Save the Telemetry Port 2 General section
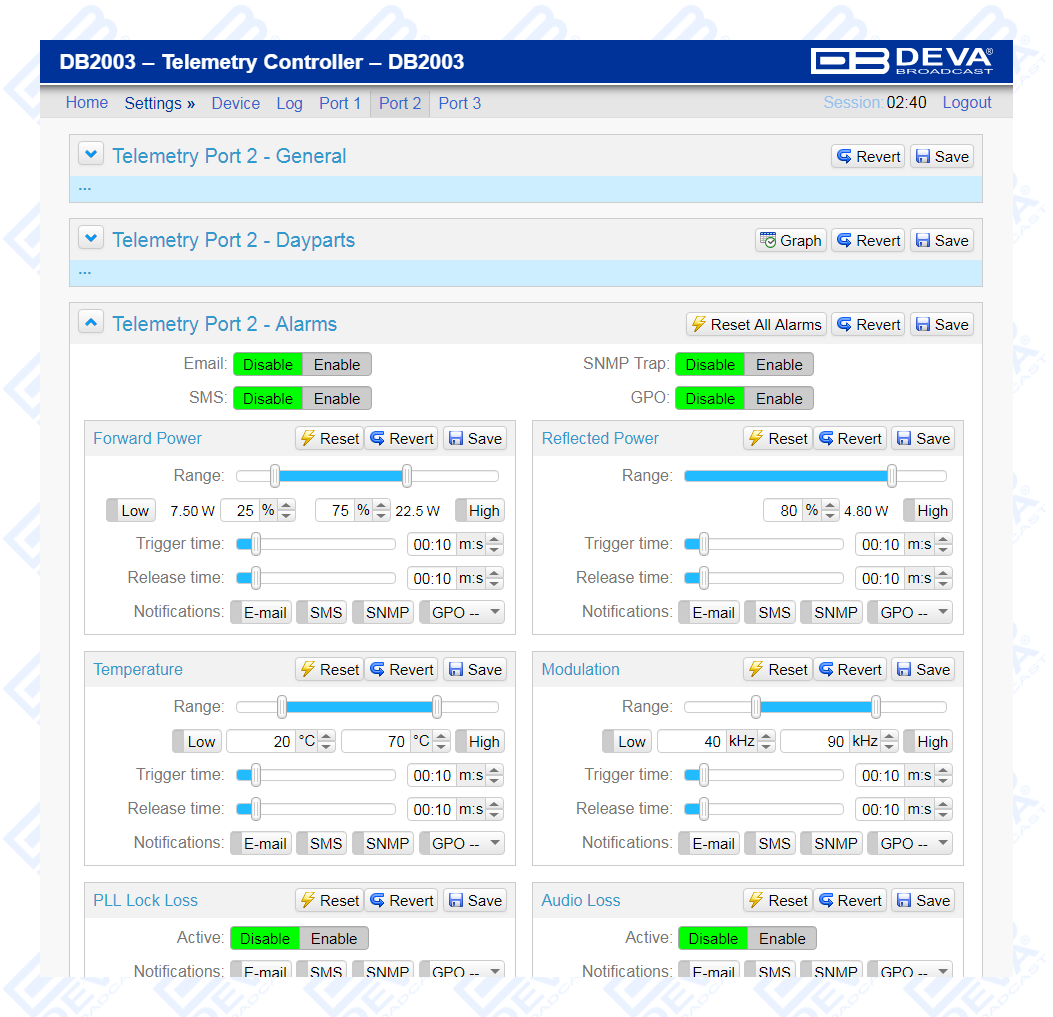The width and height of the screenshot is (1053, 1017). (941, 156)
